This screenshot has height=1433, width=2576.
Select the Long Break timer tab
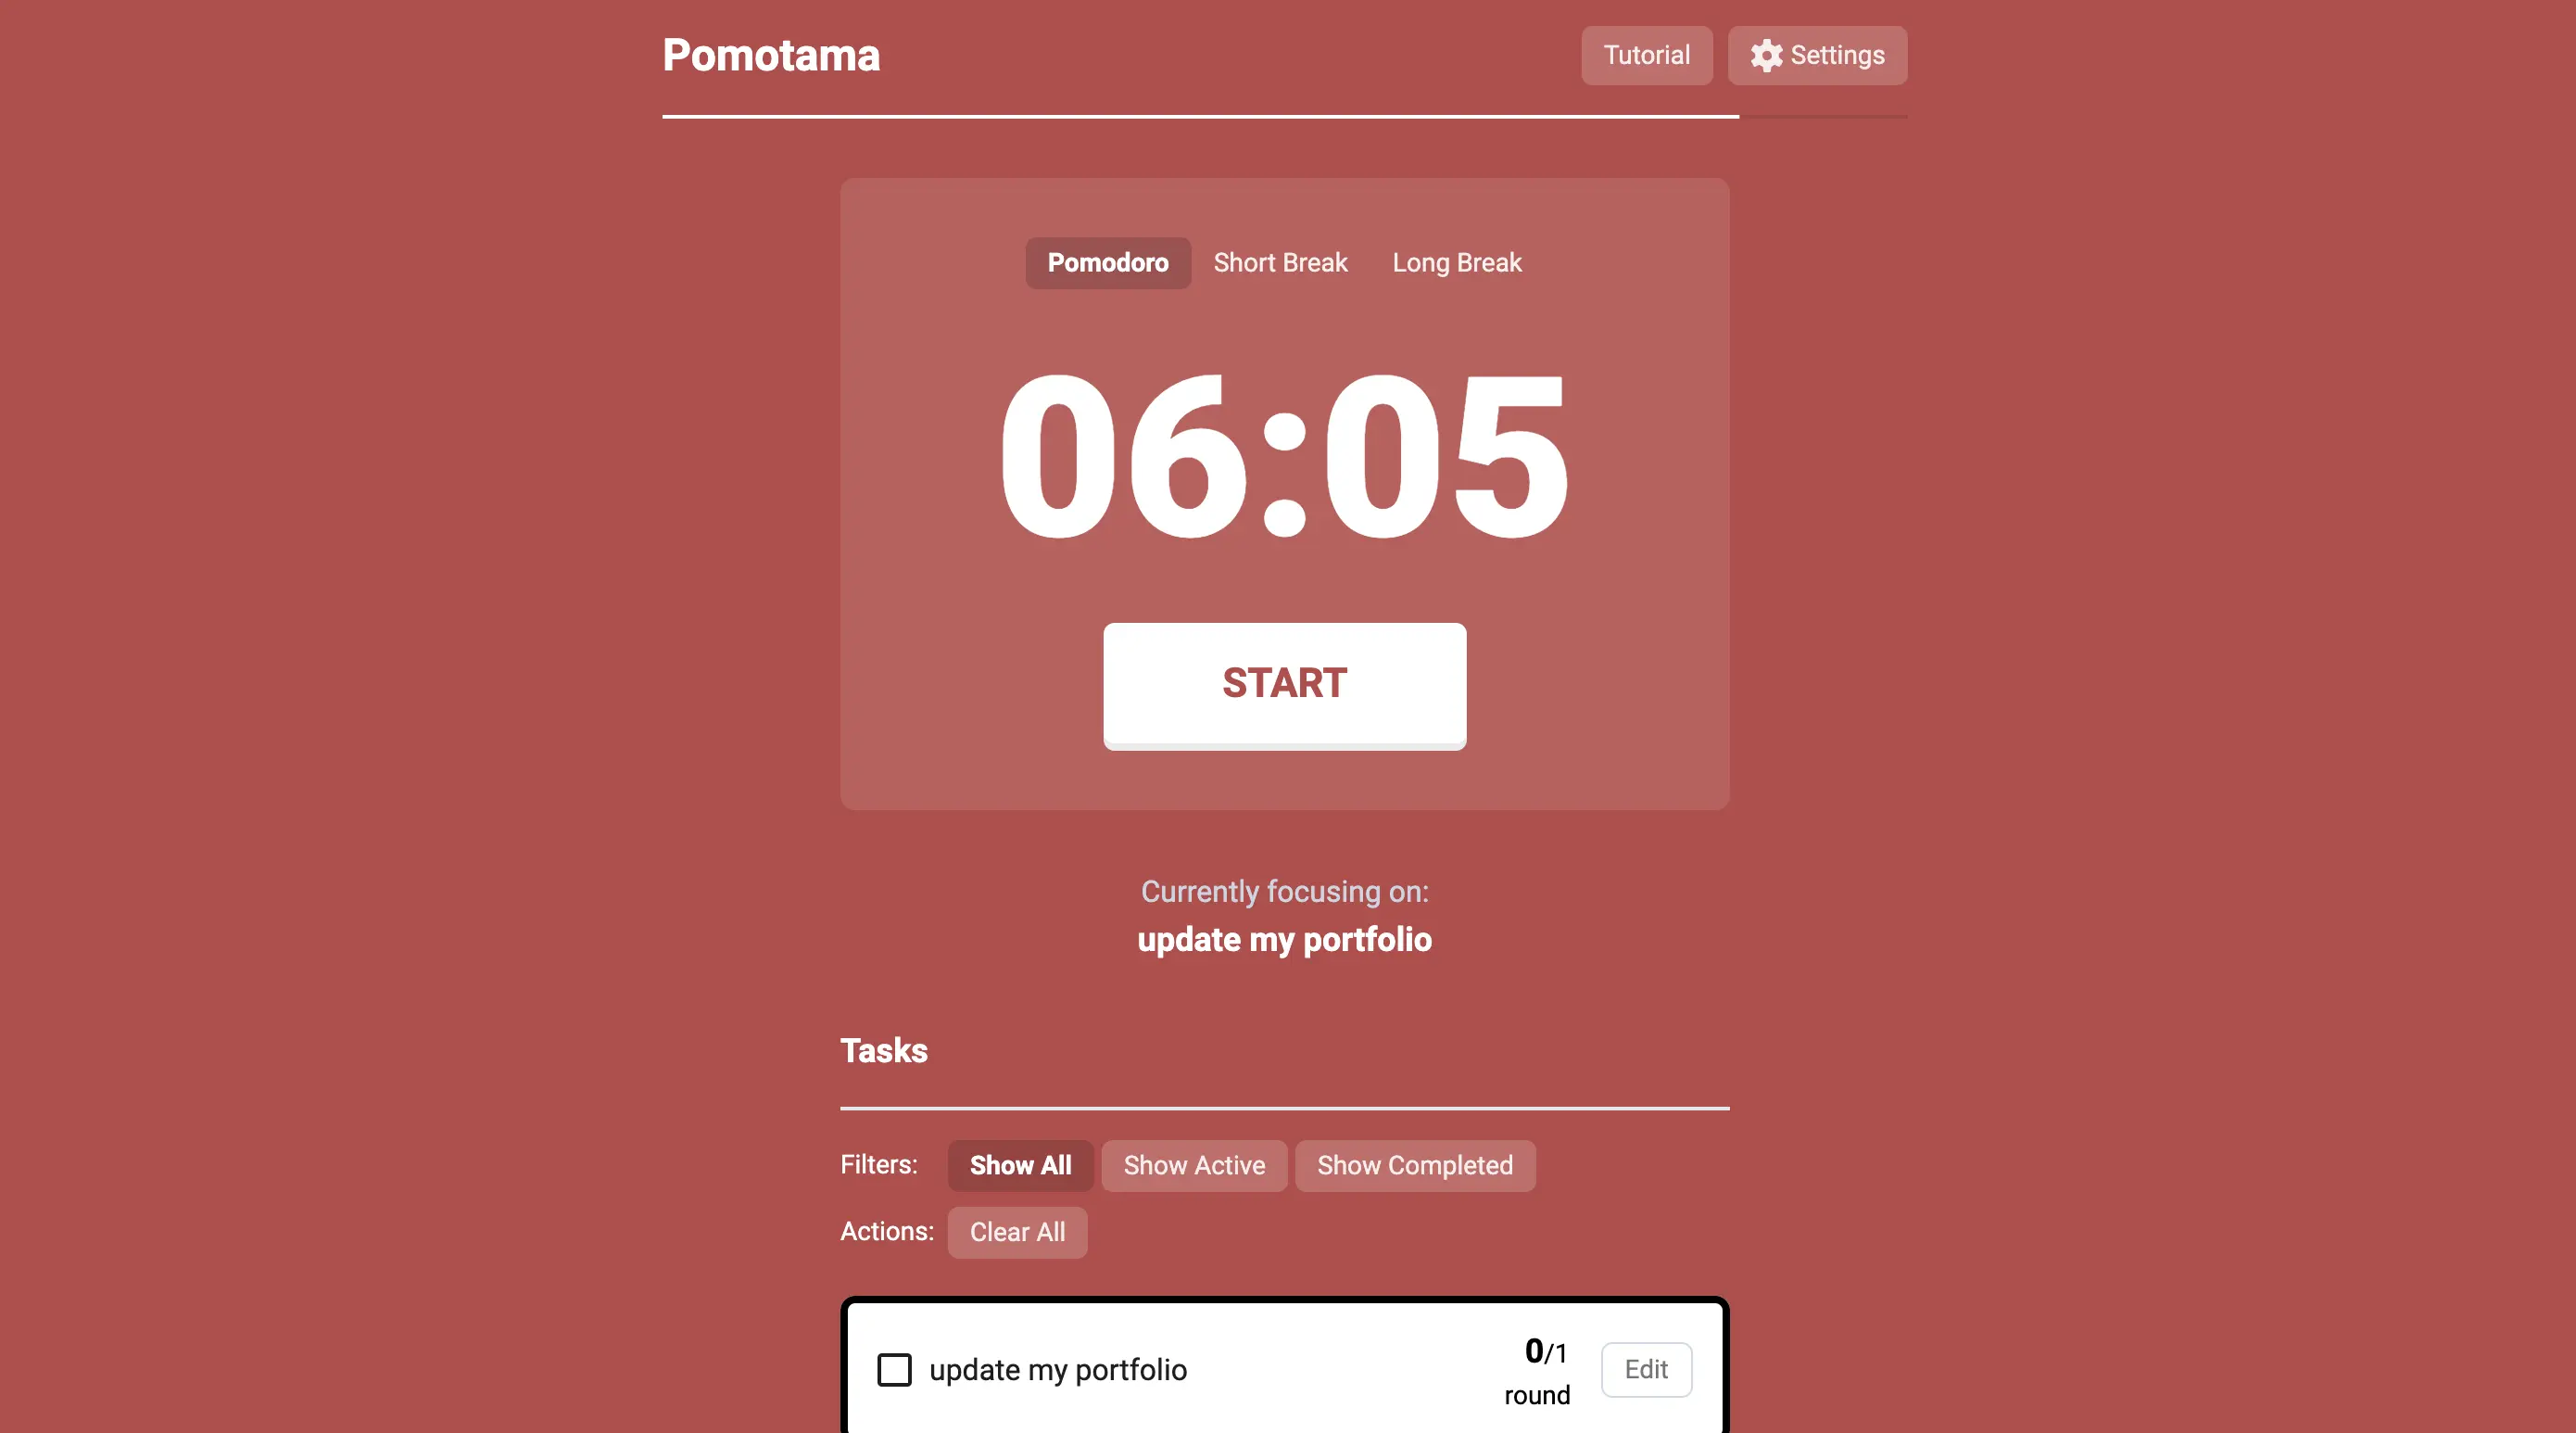1457,261
